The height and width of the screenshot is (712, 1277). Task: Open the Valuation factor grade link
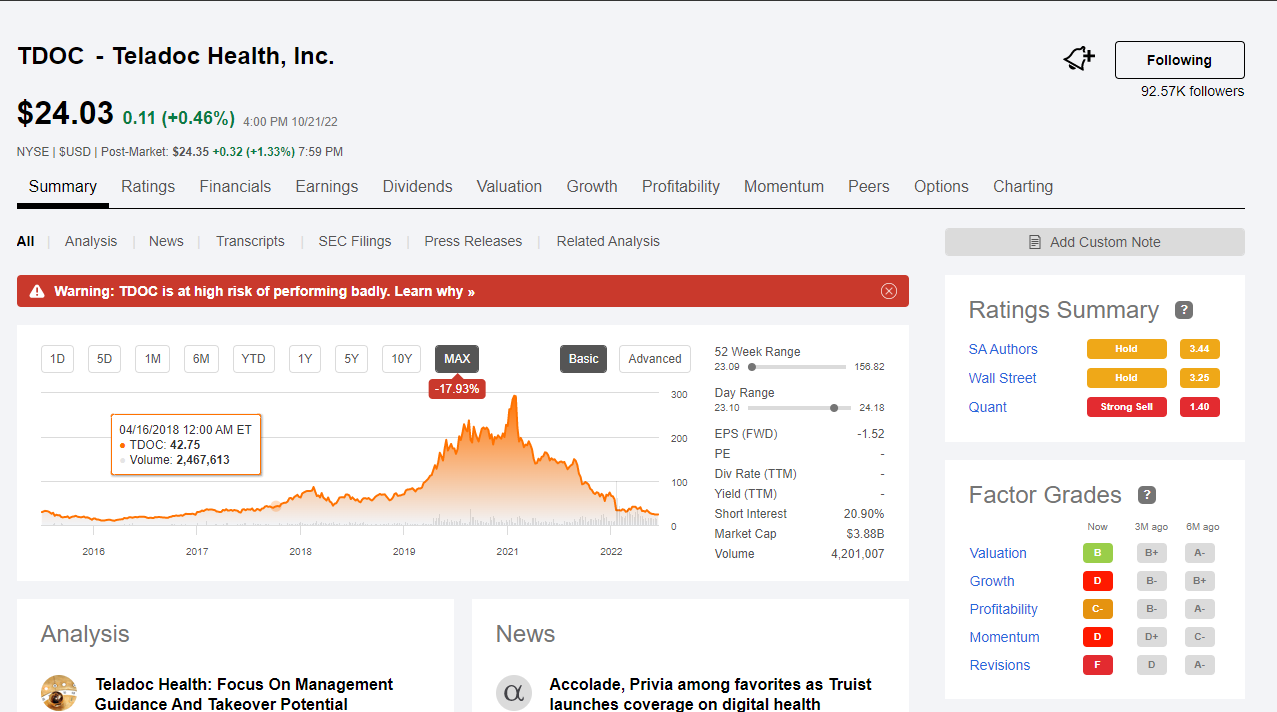(x=998, y=553)
